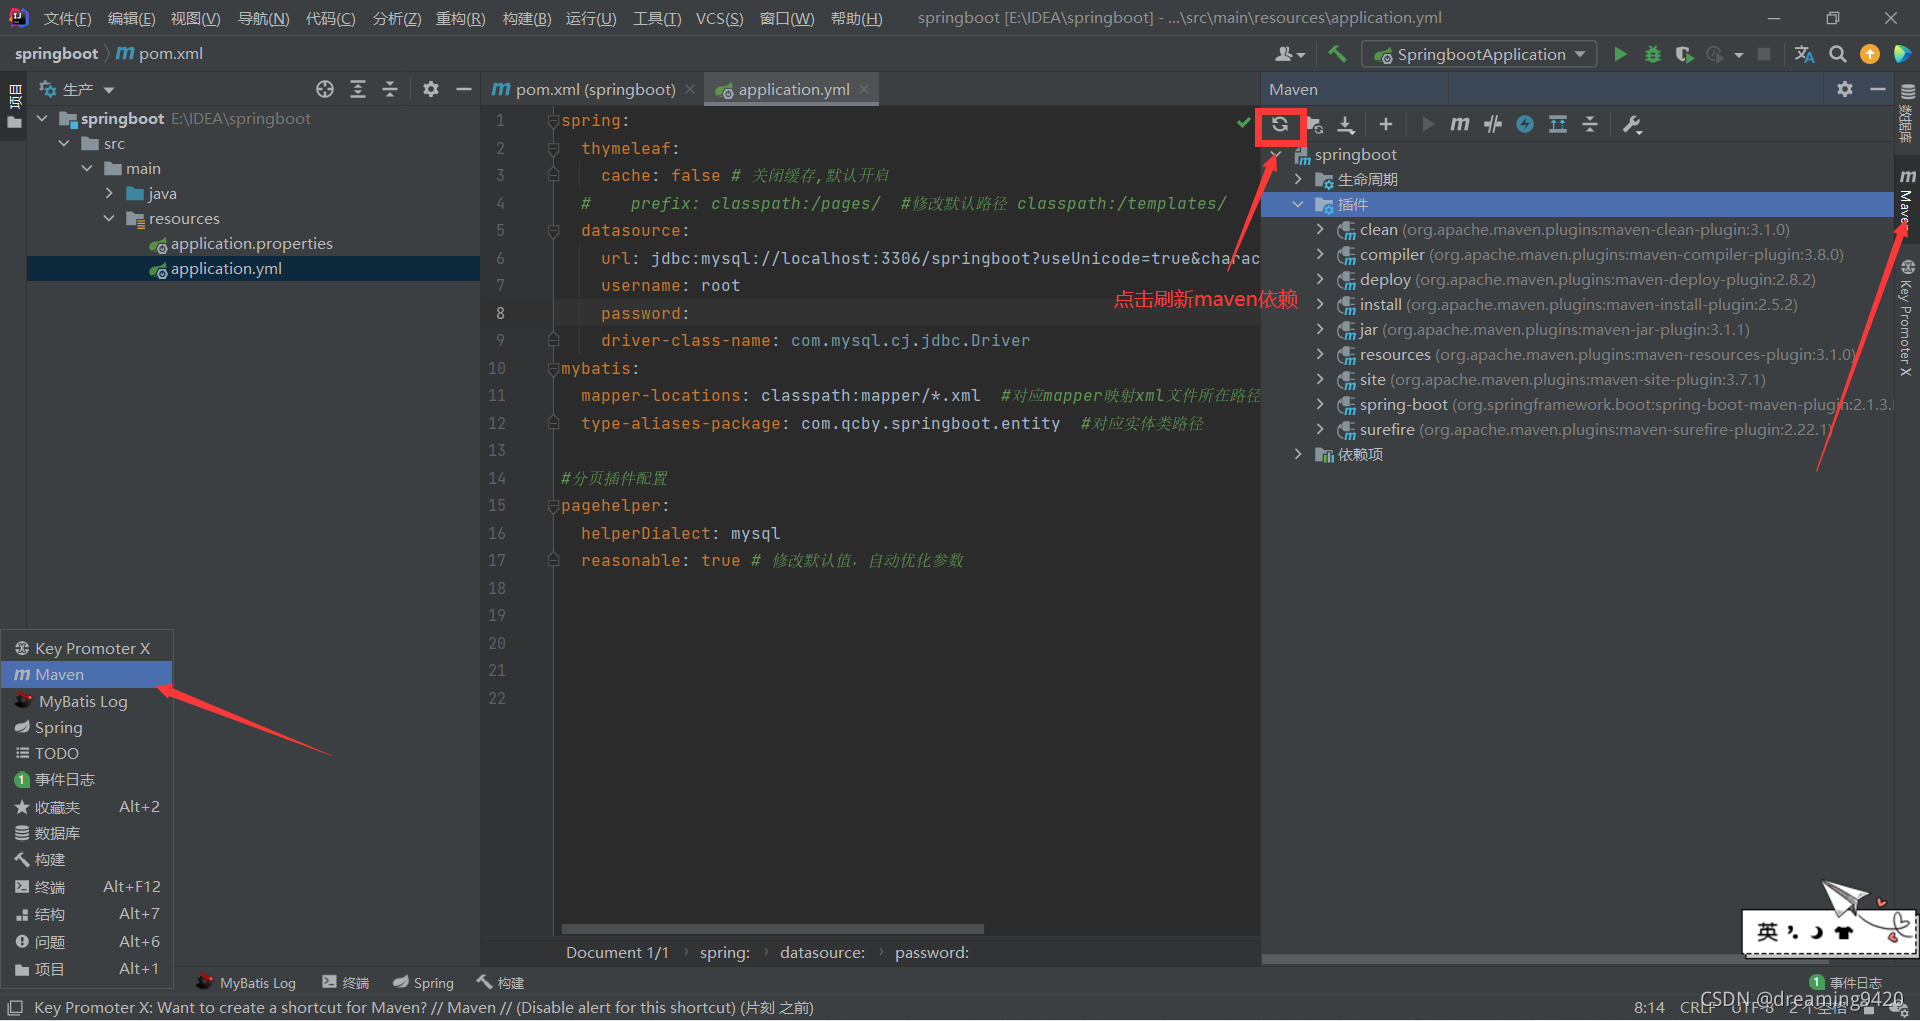Open the 终端 bottom tool tab
This screenshot has width=1920, height=1021.
point(346,983)
